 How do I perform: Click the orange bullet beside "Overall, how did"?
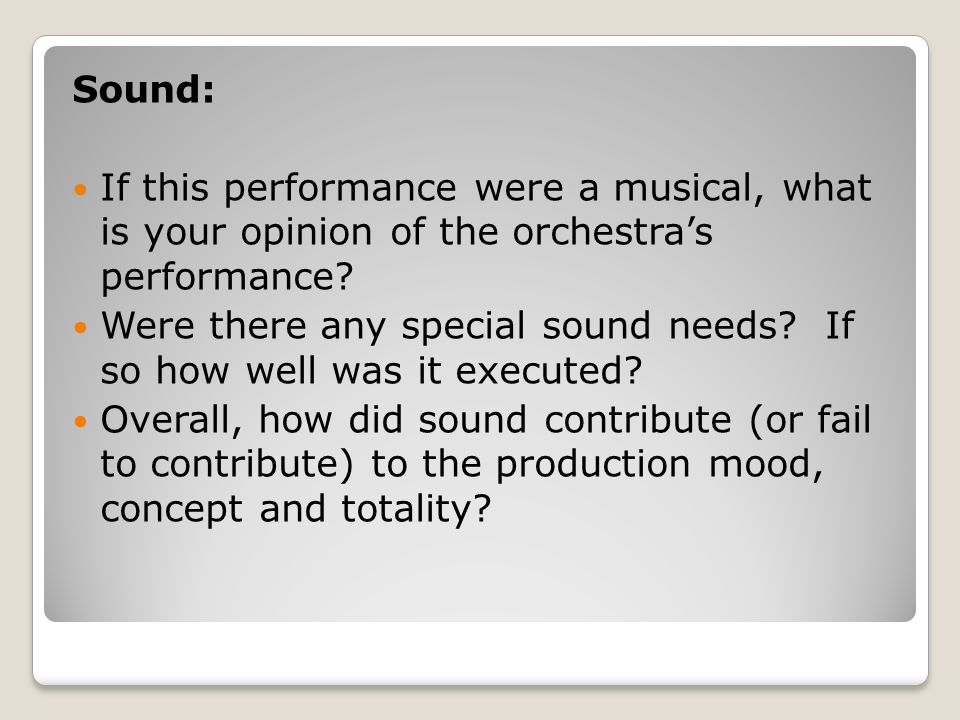tap(80, 421)
